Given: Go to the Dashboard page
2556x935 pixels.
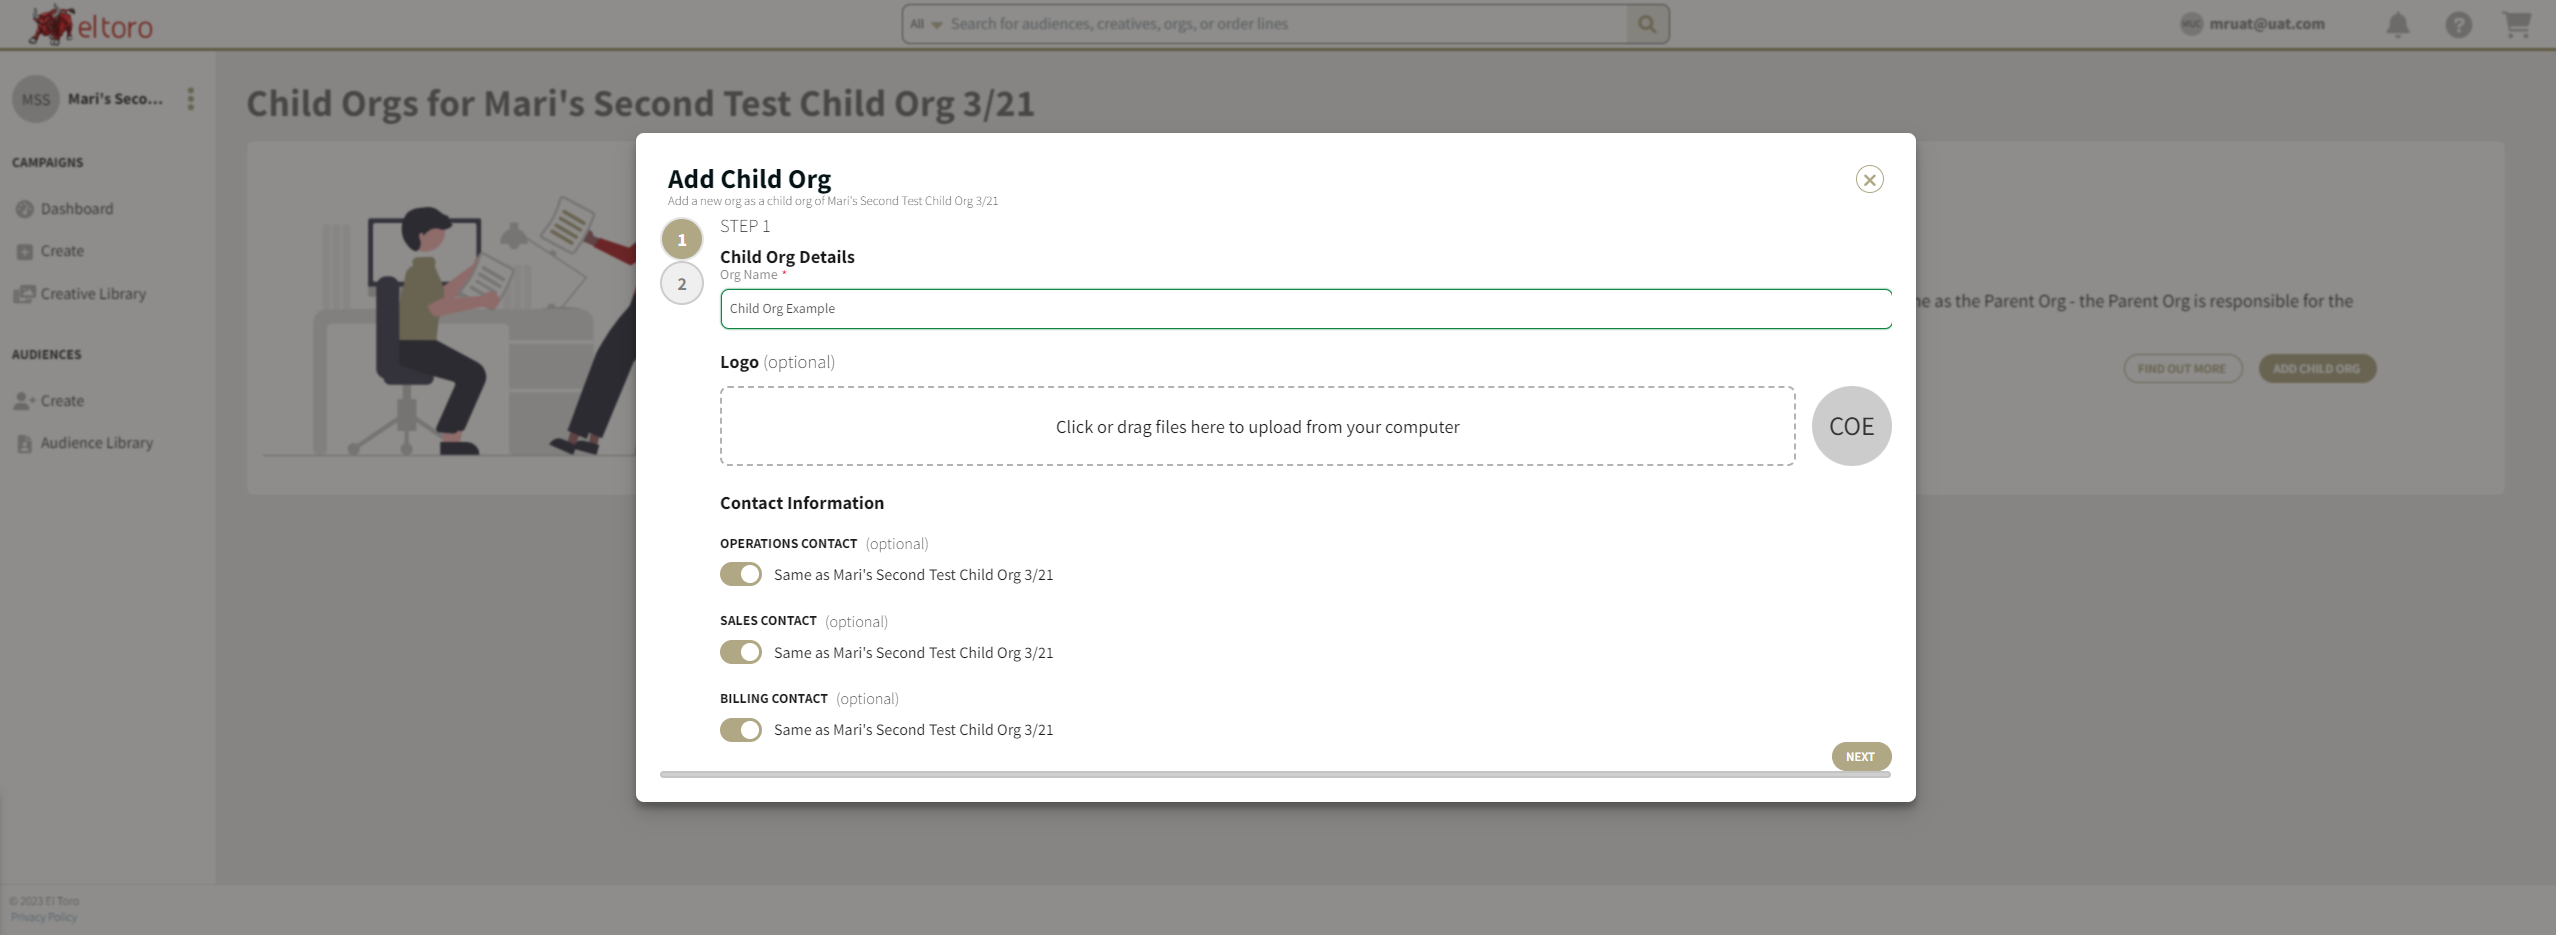Looking at the screenshot, I should (76, 209).
